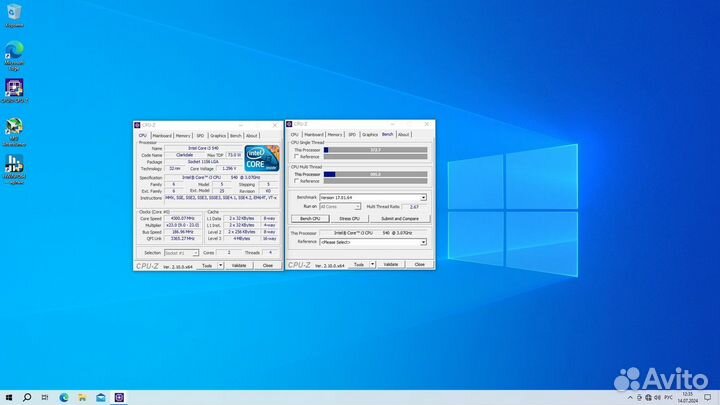Click the multi thread This Processor score bar
Screen dimensions: 720x405
[x=376, y=174]
